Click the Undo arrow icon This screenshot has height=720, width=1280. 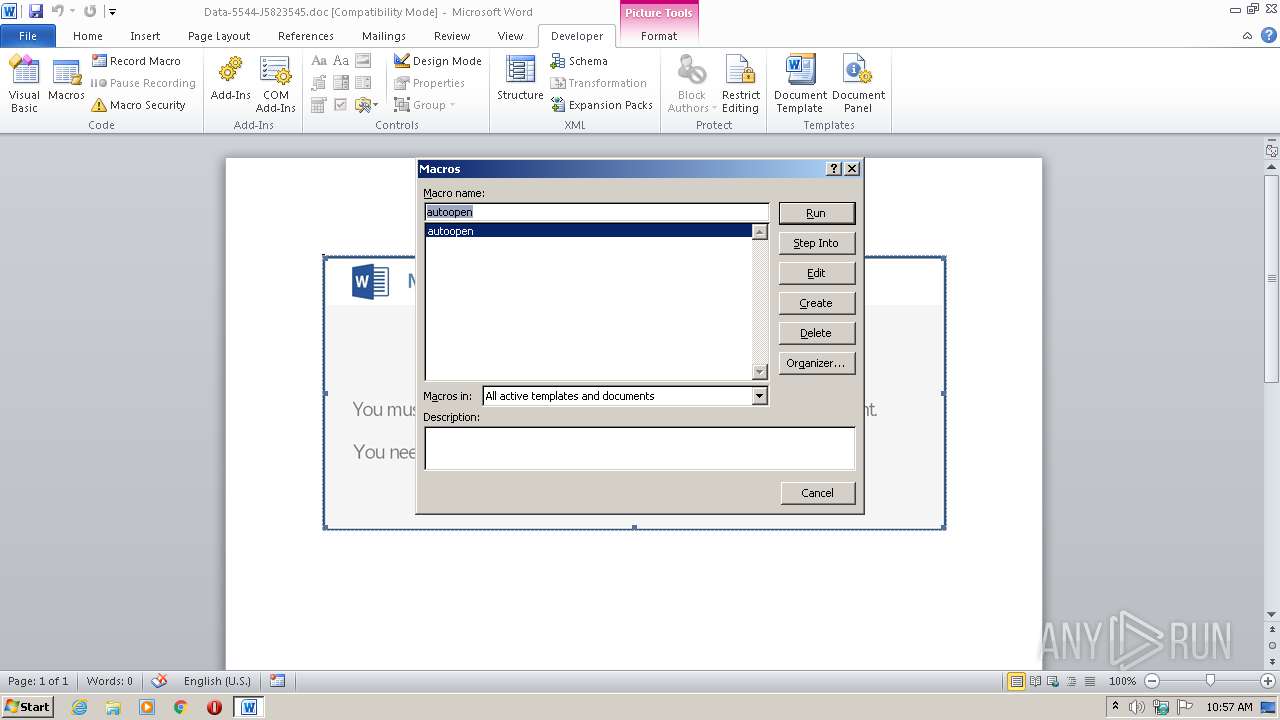(x=57, y=11)
